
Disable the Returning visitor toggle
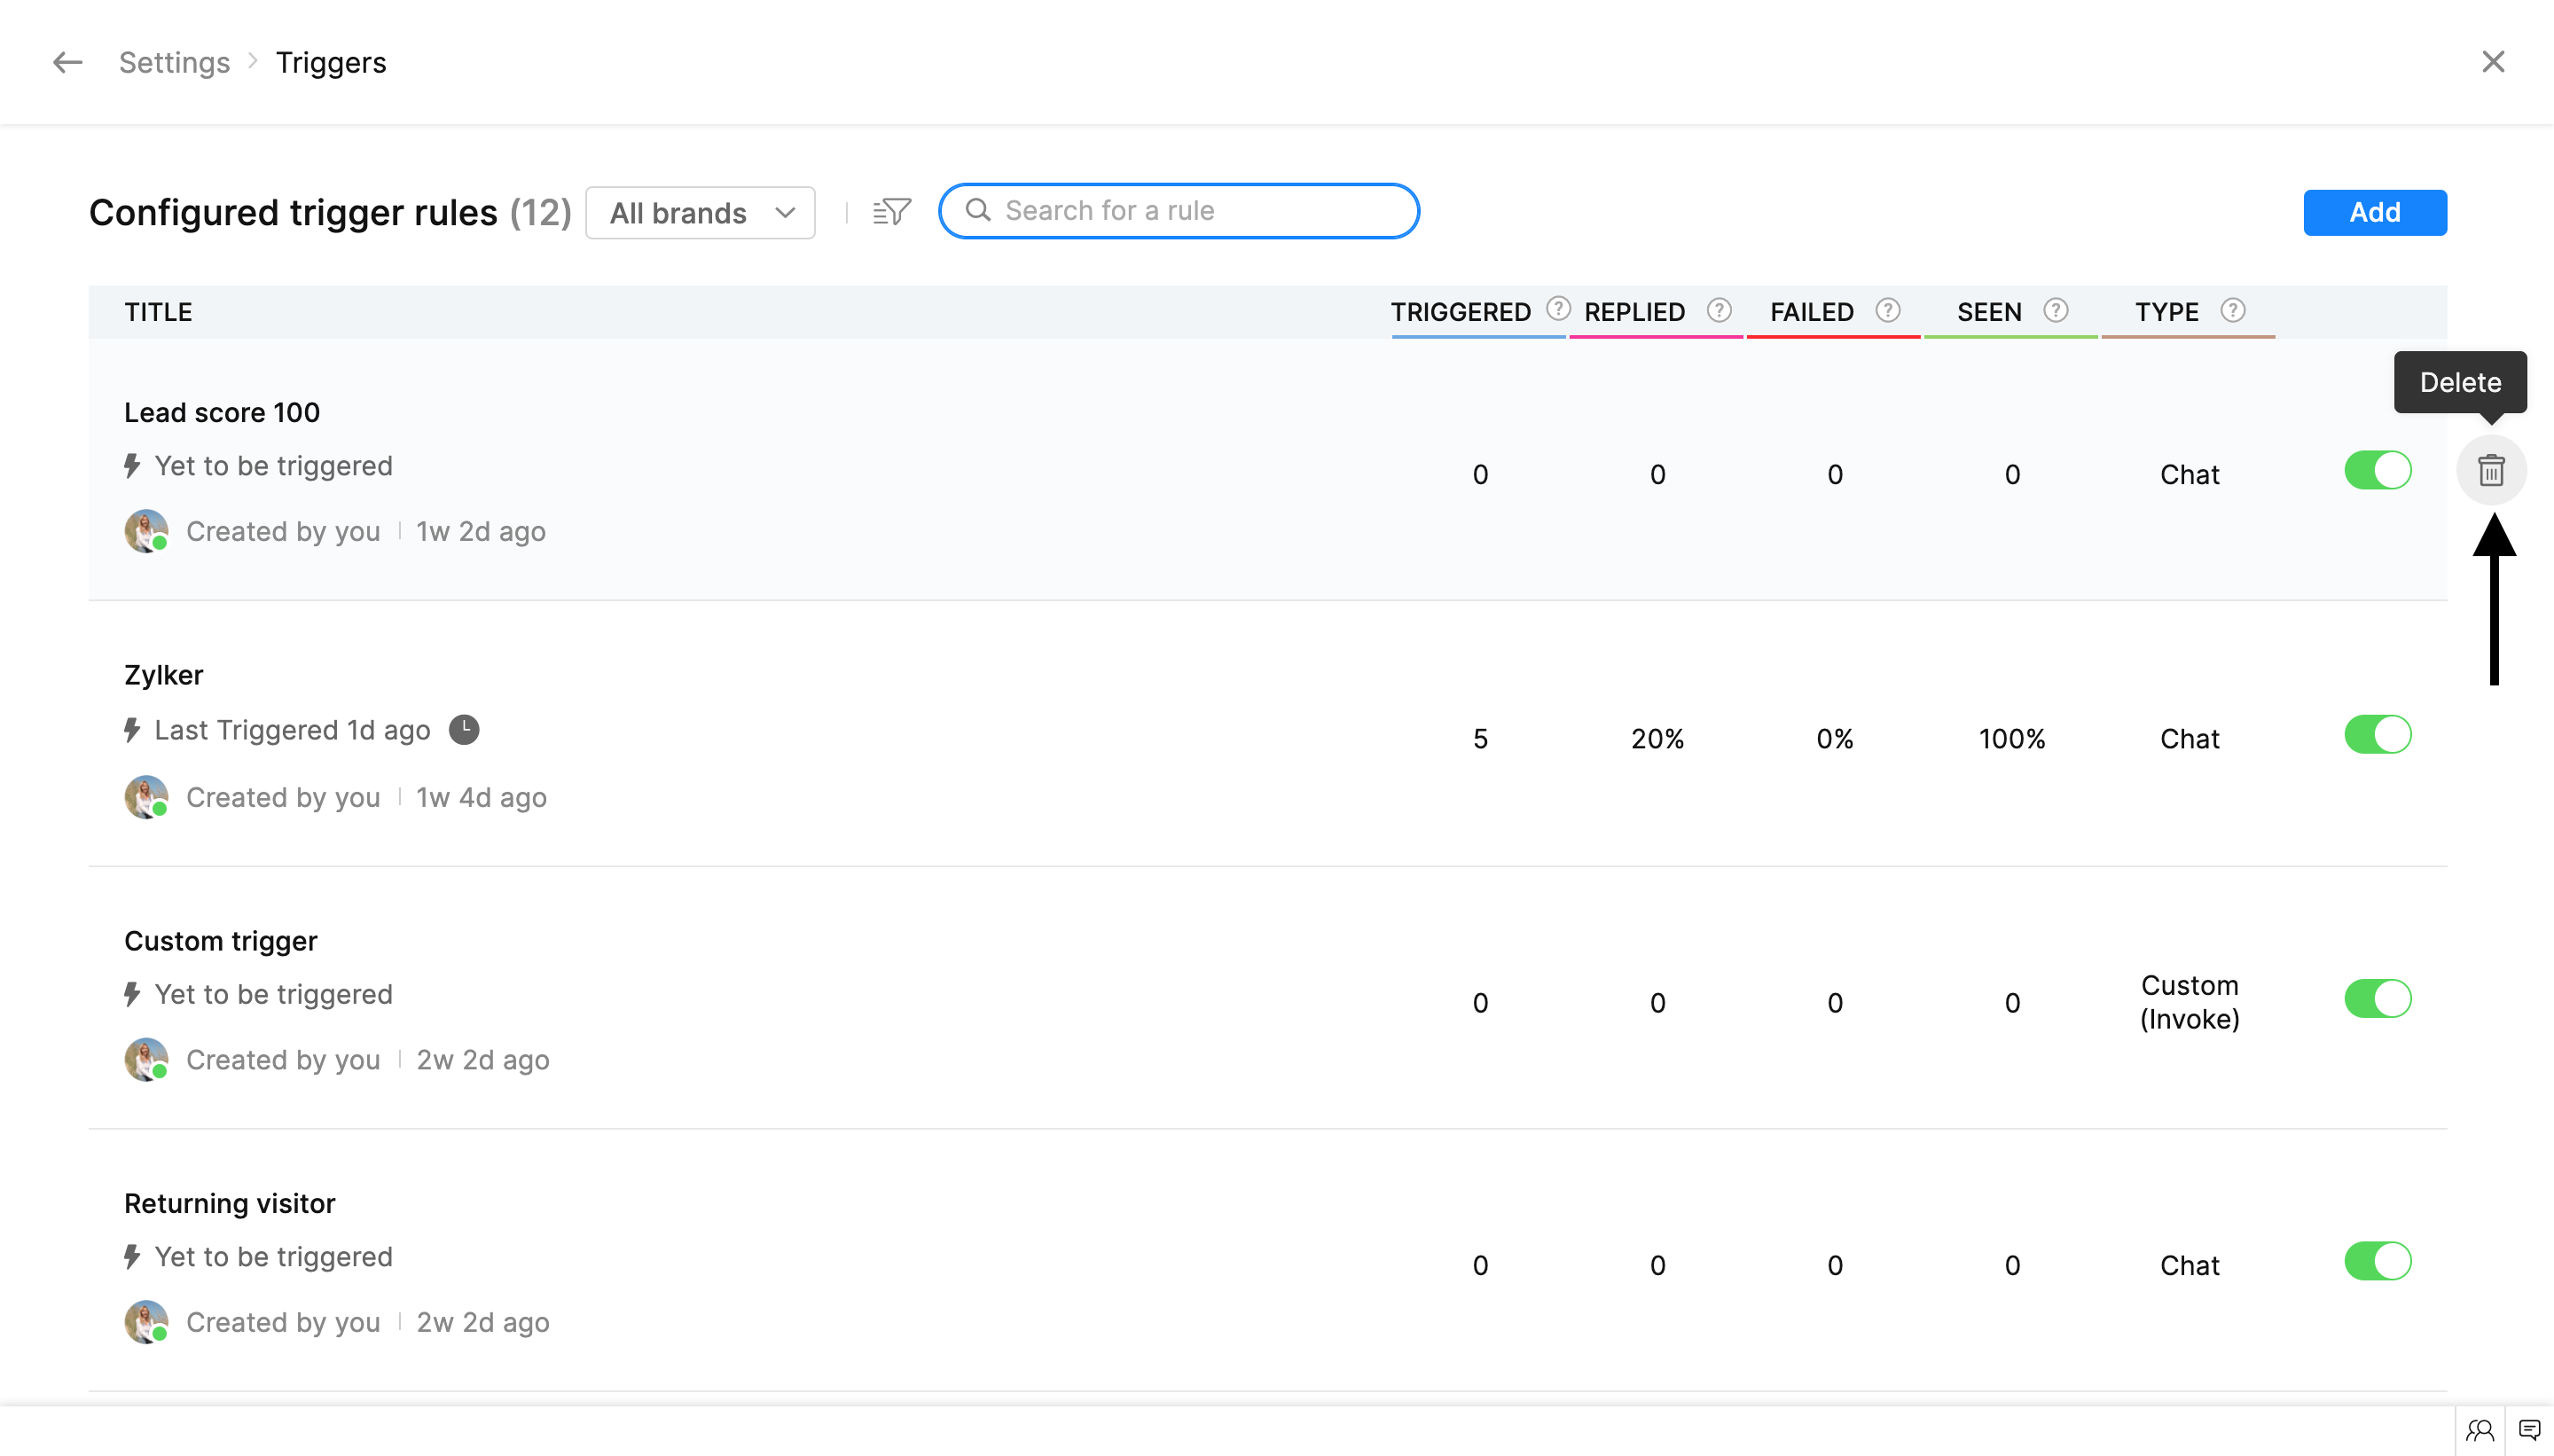[x=2377, y=1261]
